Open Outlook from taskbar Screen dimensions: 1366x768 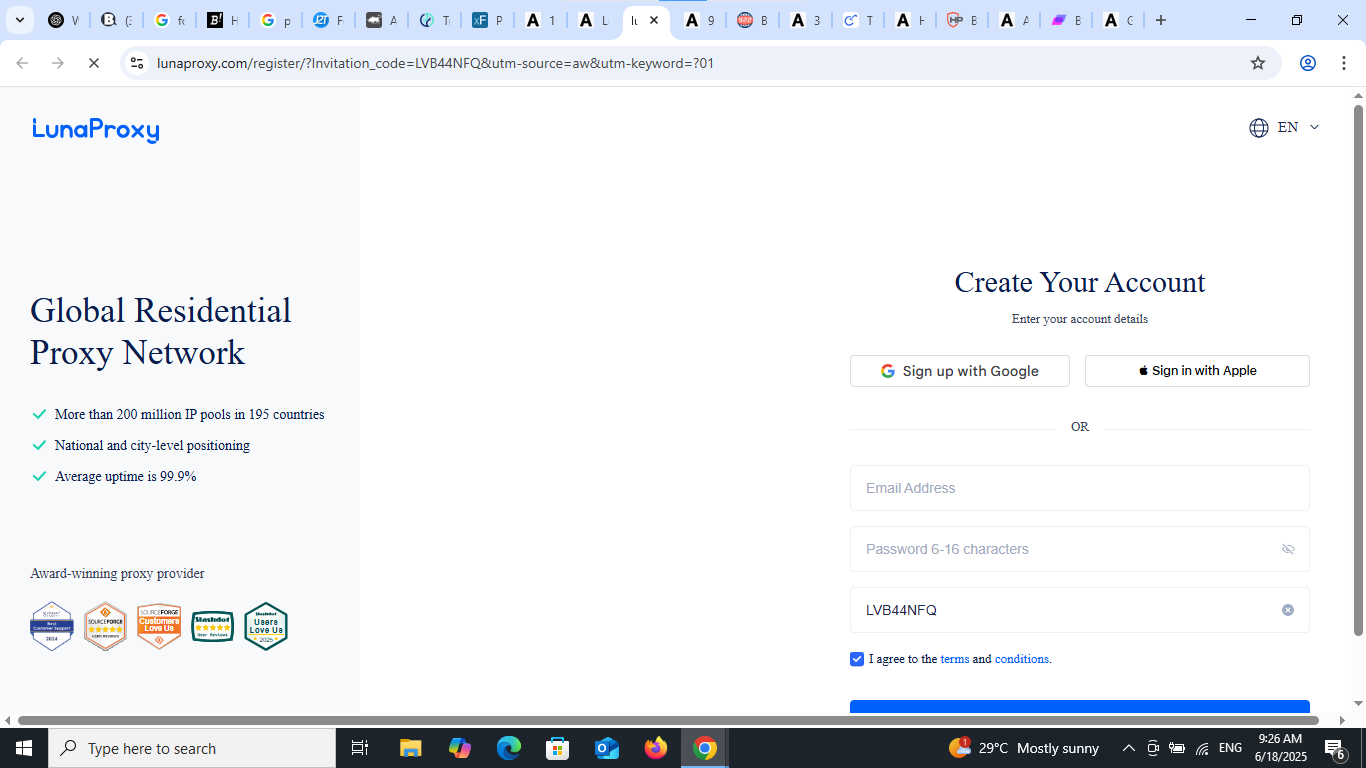click(607, 748)
